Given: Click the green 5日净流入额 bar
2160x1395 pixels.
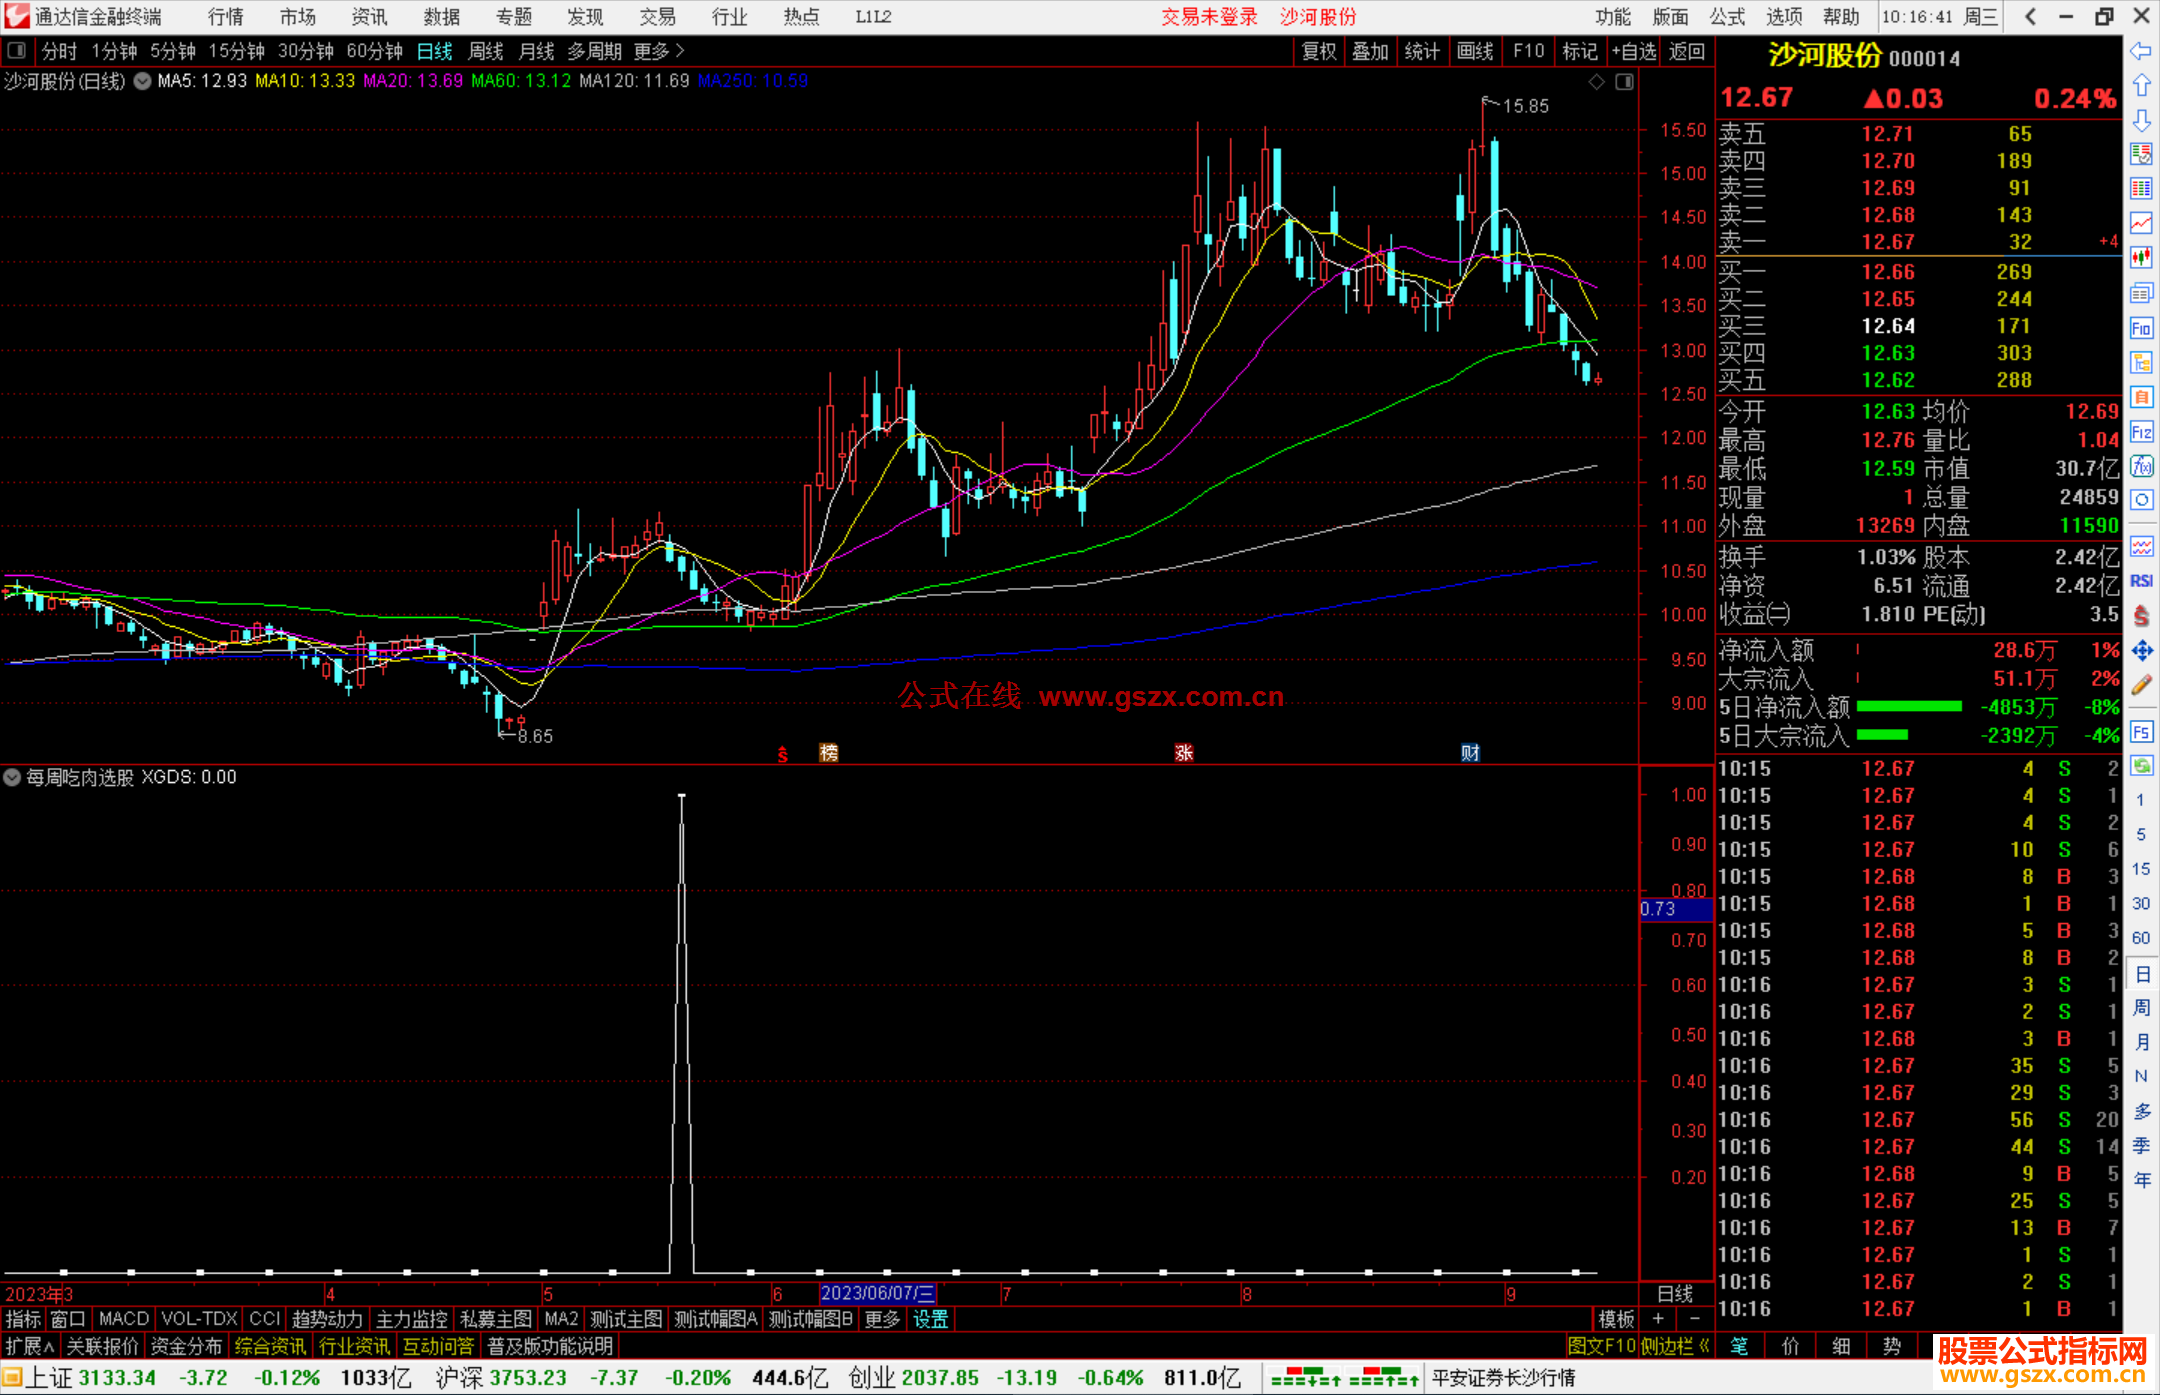Looking at the screenshot, I should pyautogui.click(x=1908, y=707).
